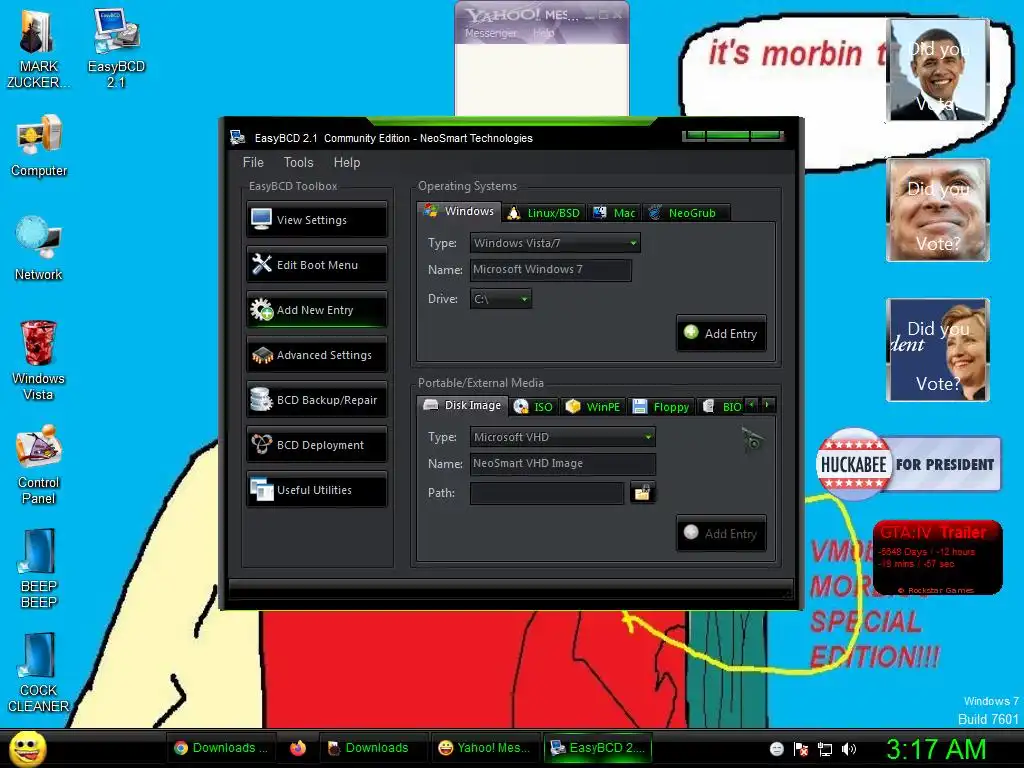The height and width of the screenshot is (768, 1024).
Task: Click the volume speaker tray icon
Action: click(849, 749)
